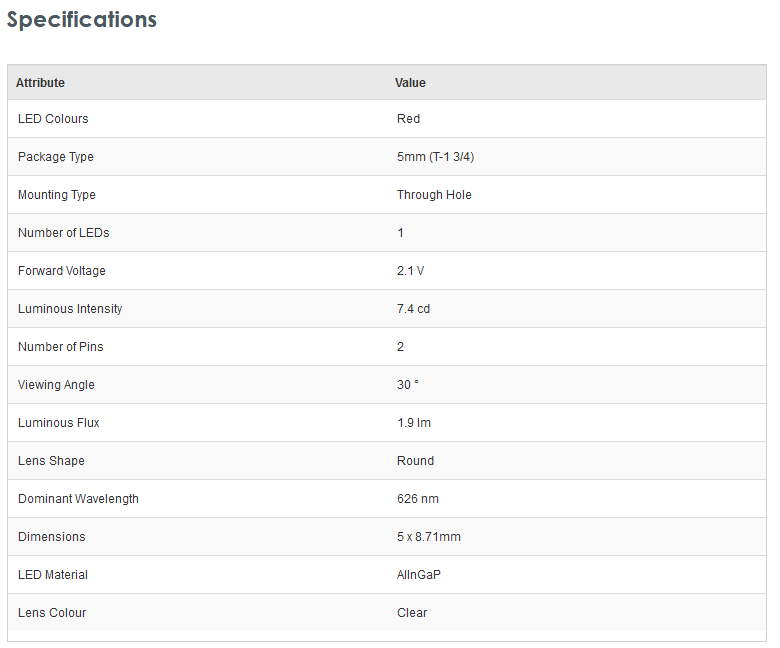This screenshot has height=648, width=780.
Task: Select the 5mm (T-1 3/4) value
Action: tap(435, 157)
